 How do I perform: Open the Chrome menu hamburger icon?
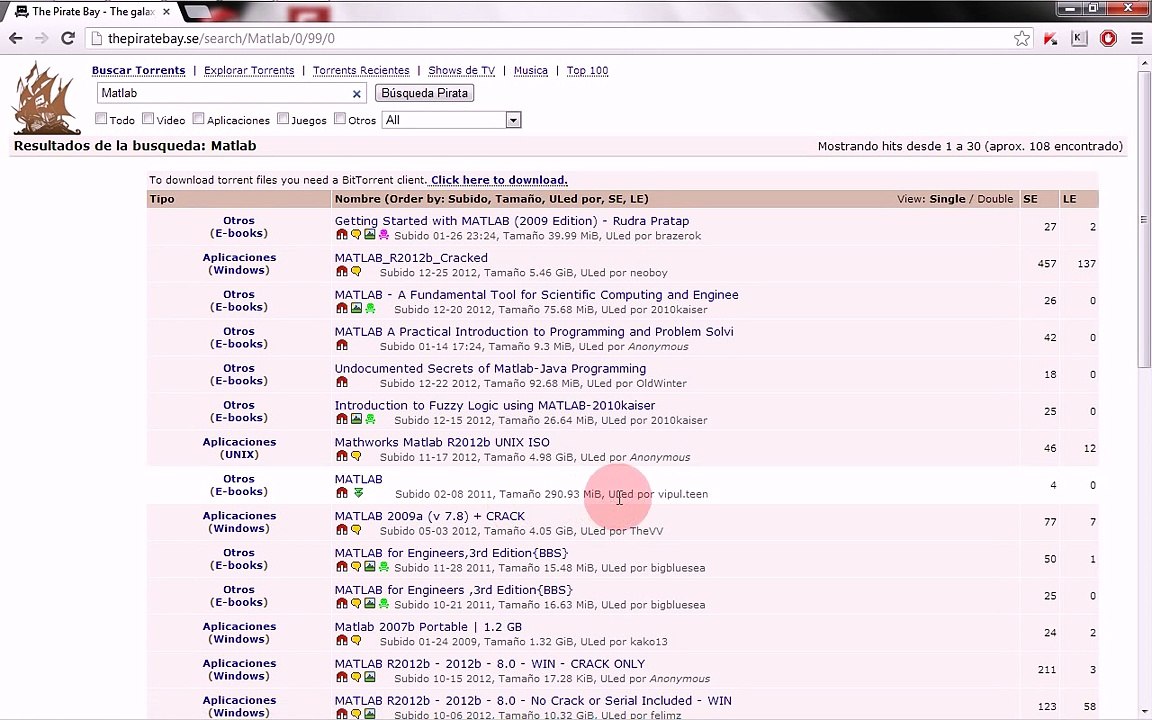pos(1137,39)
